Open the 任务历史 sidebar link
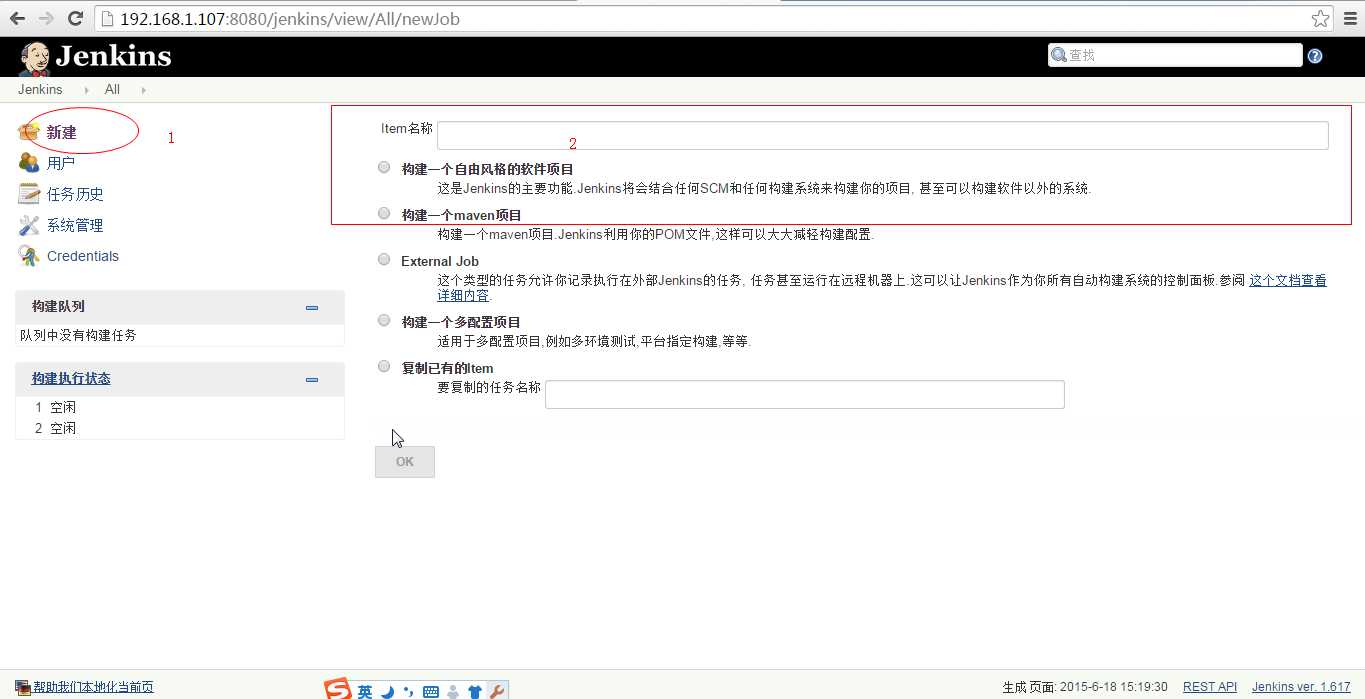 pyautogui.click(x=75, y=194)
